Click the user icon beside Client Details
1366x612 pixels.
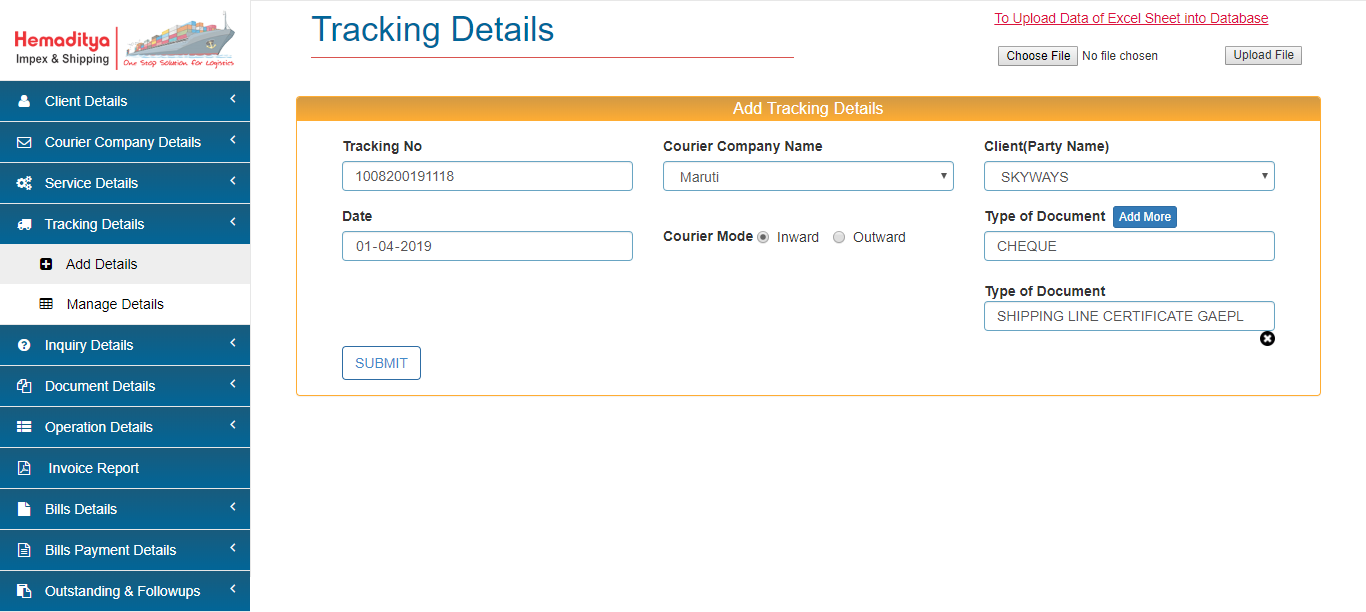tap(24, 101)
